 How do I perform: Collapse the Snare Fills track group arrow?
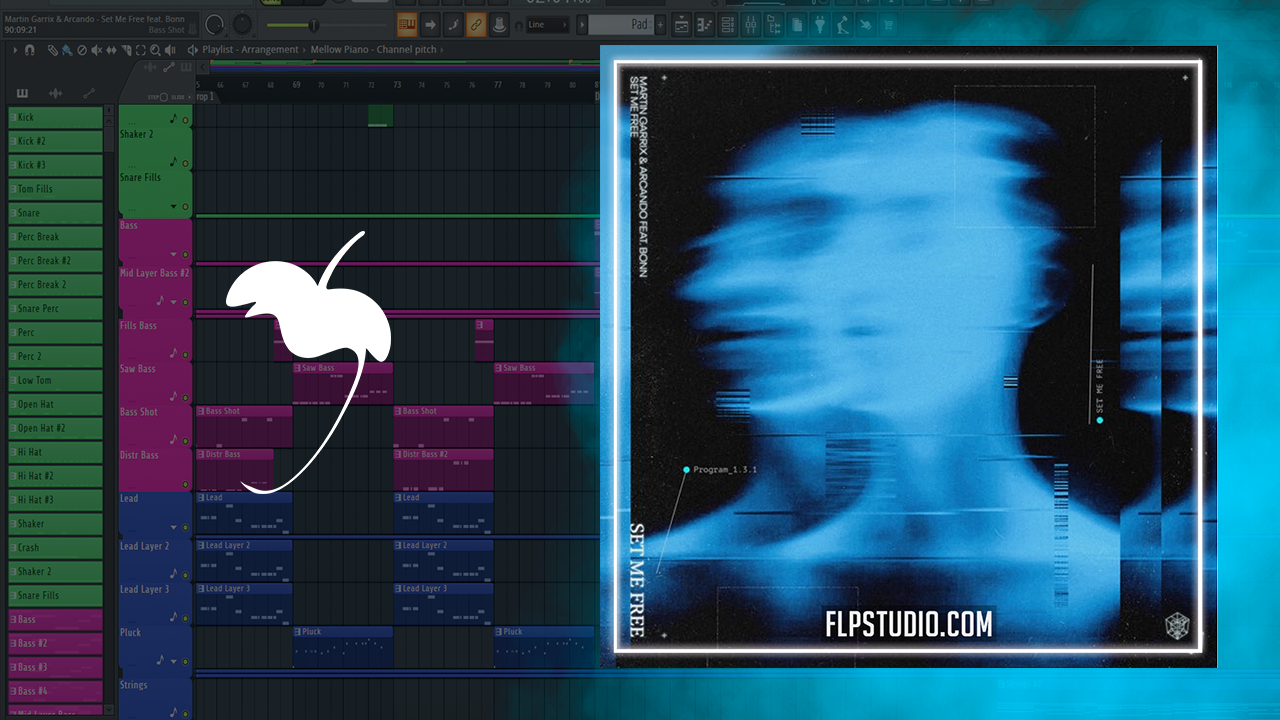(173, 207)
